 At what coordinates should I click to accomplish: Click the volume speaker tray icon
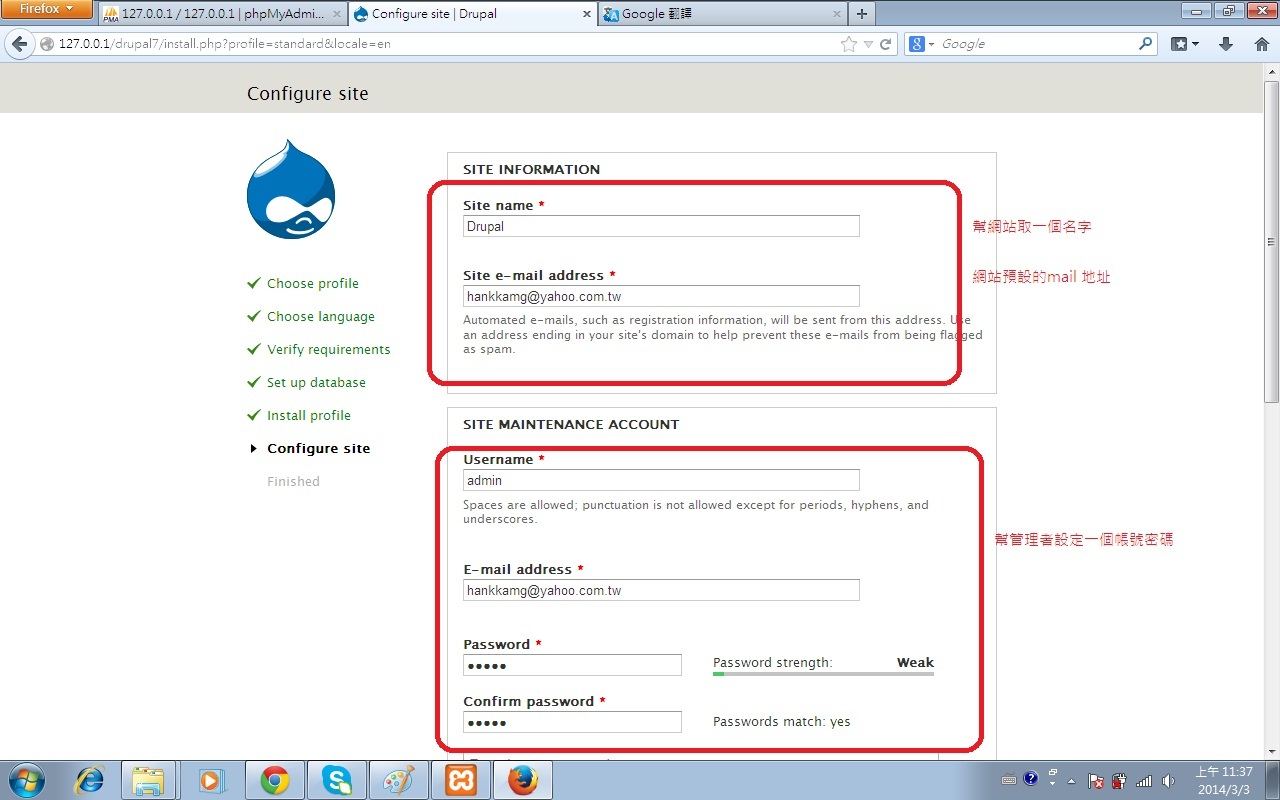point(1168,781)
